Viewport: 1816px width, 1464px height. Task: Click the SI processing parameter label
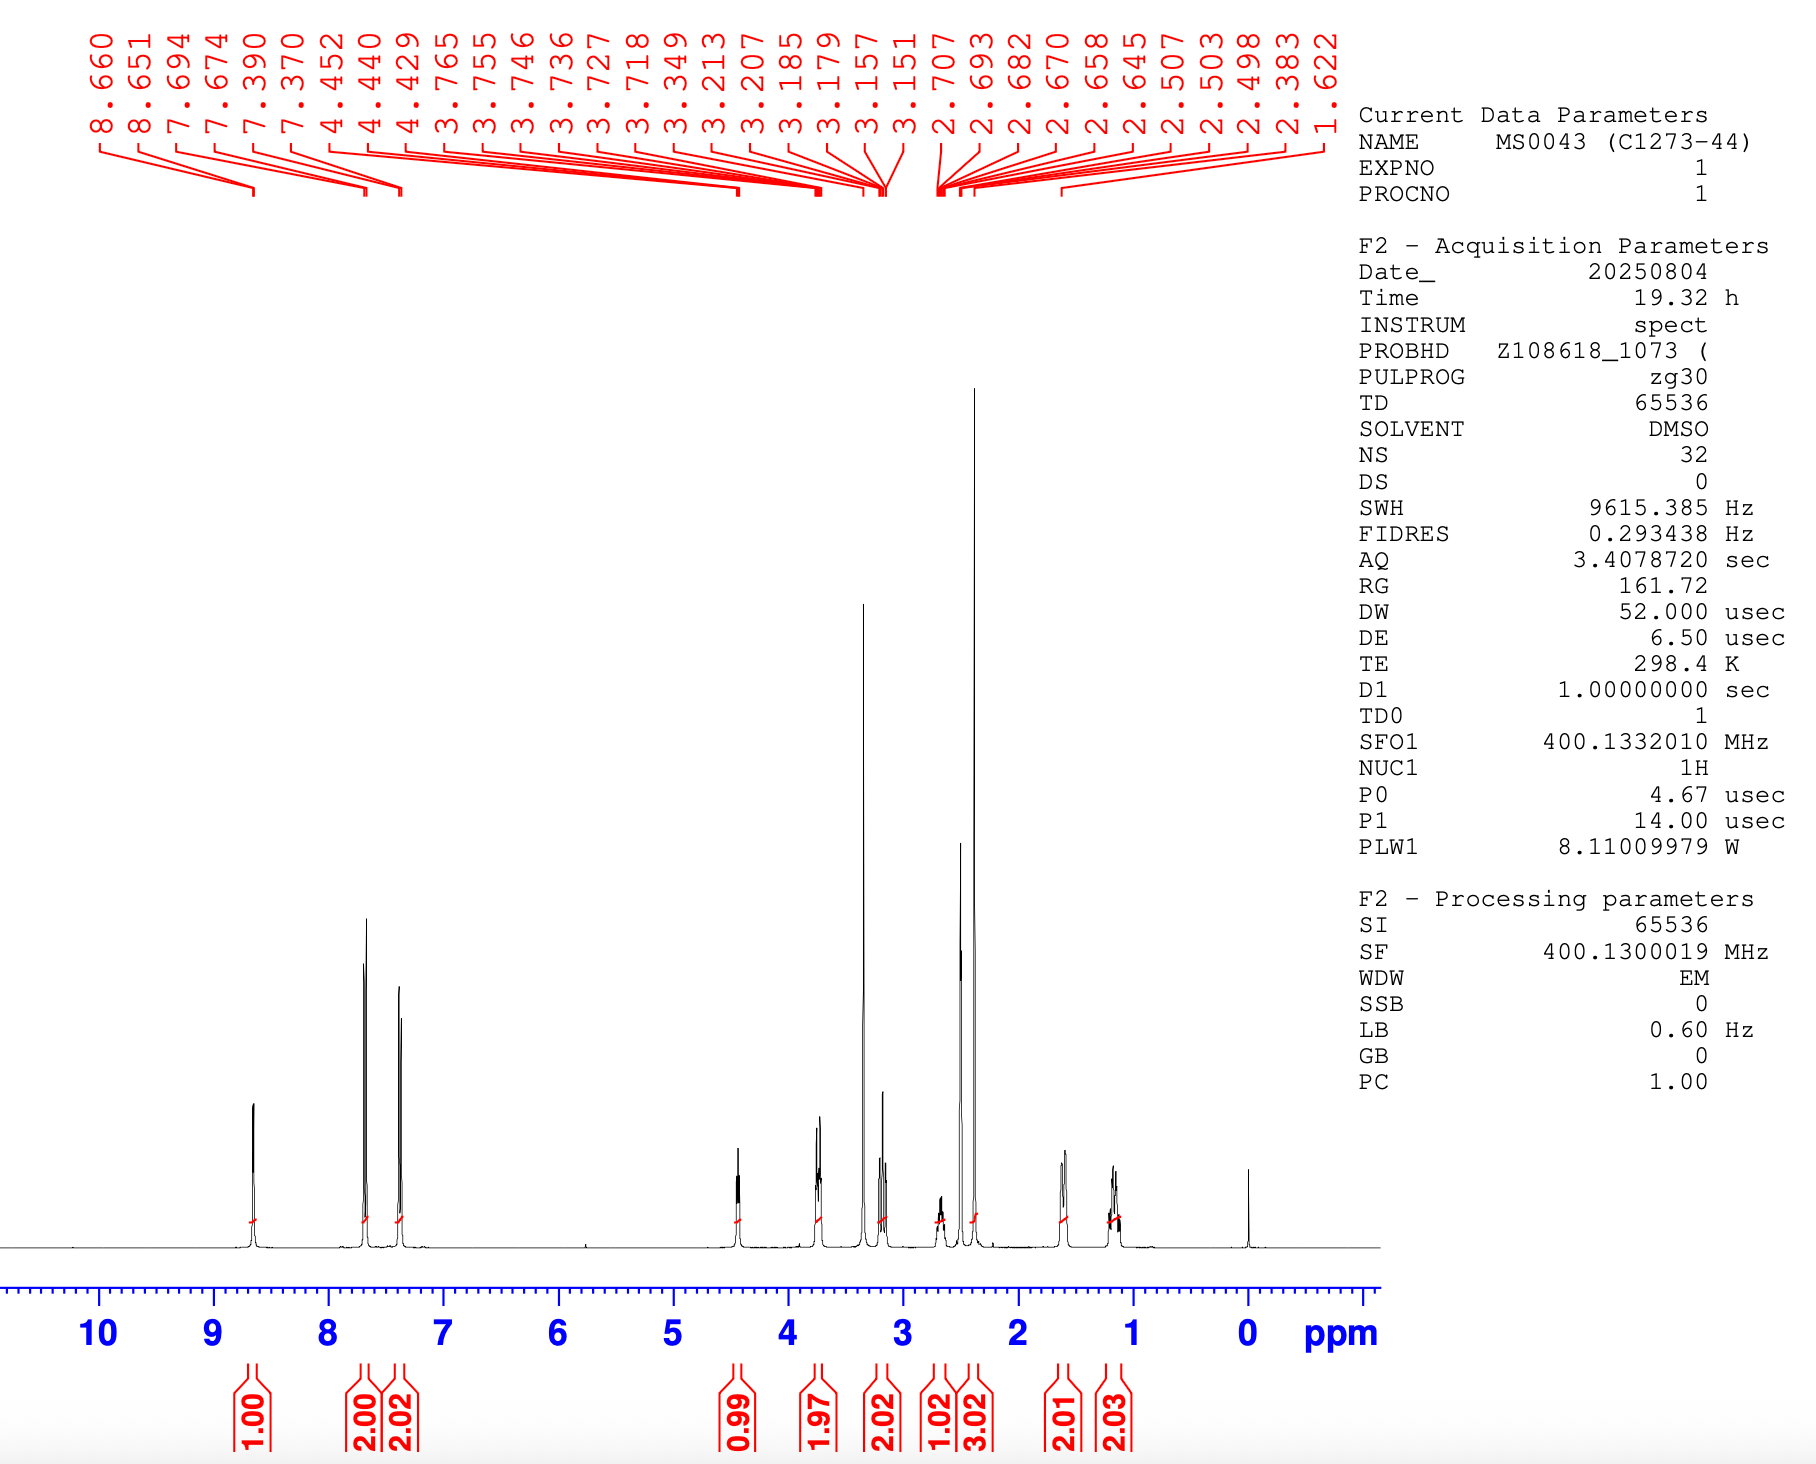1373,925
